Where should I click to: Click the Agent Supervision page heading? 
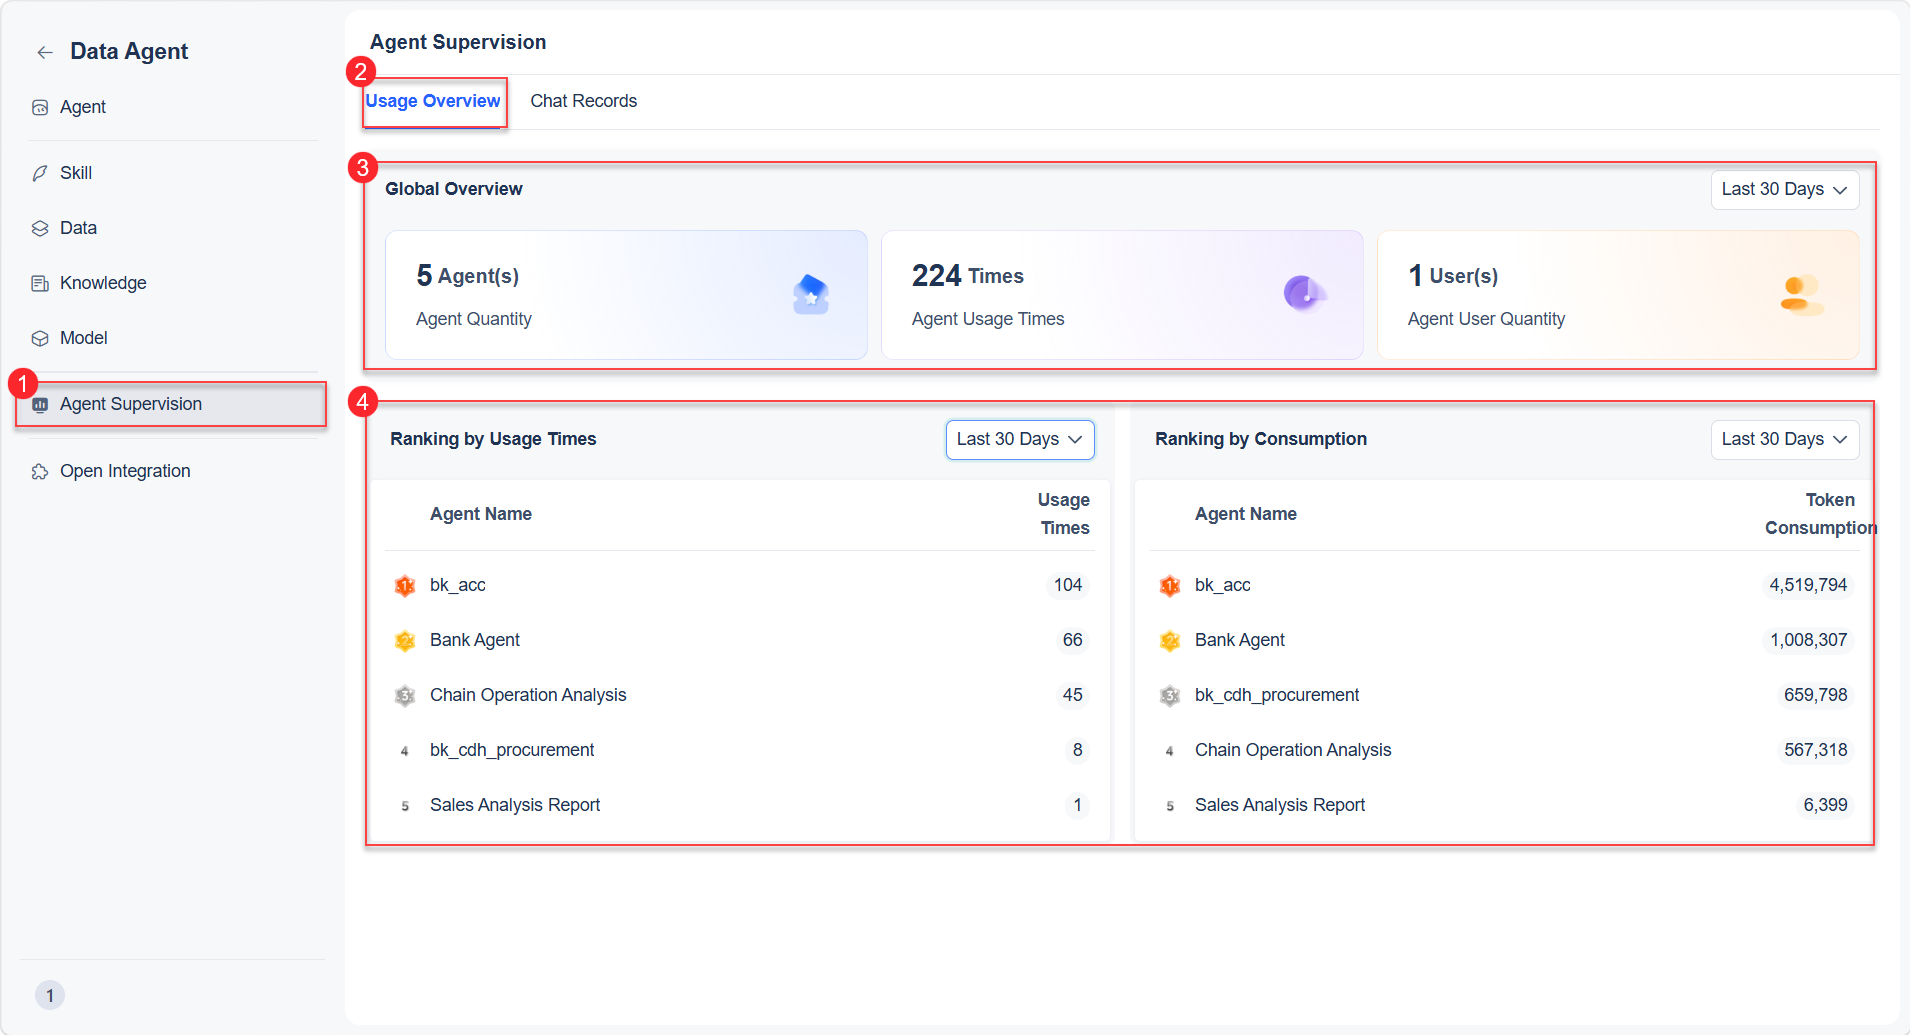[458, 42]
